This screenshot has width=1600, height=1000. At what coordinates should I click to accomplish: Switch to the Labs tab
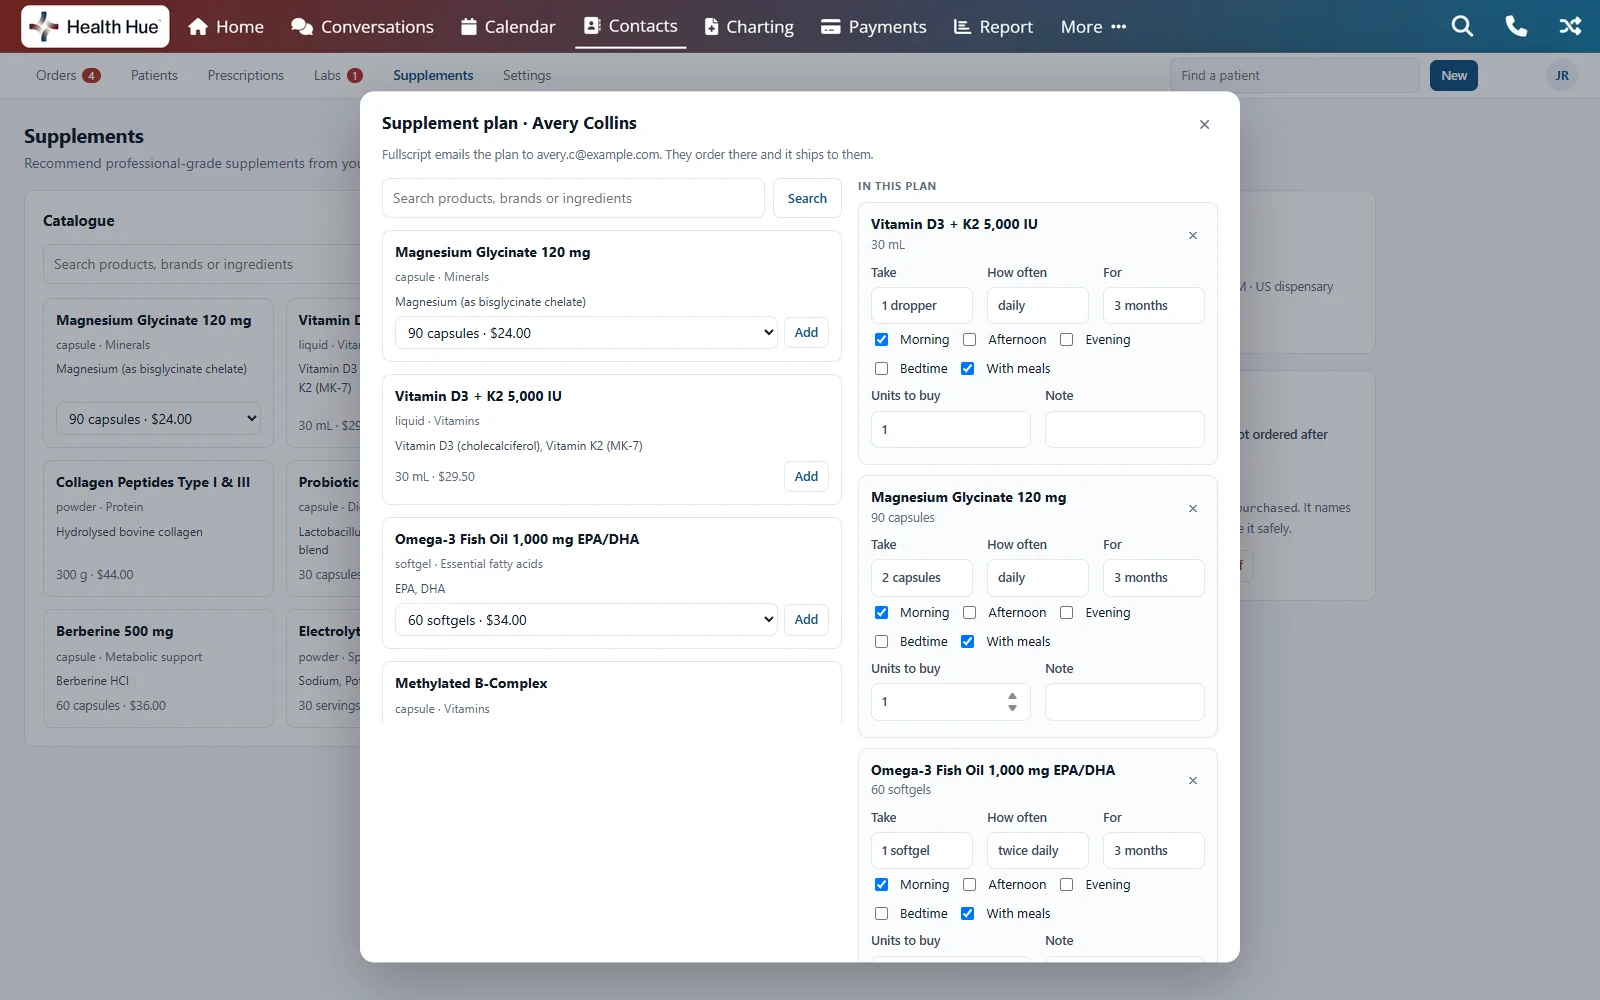(x=338, y=76)
